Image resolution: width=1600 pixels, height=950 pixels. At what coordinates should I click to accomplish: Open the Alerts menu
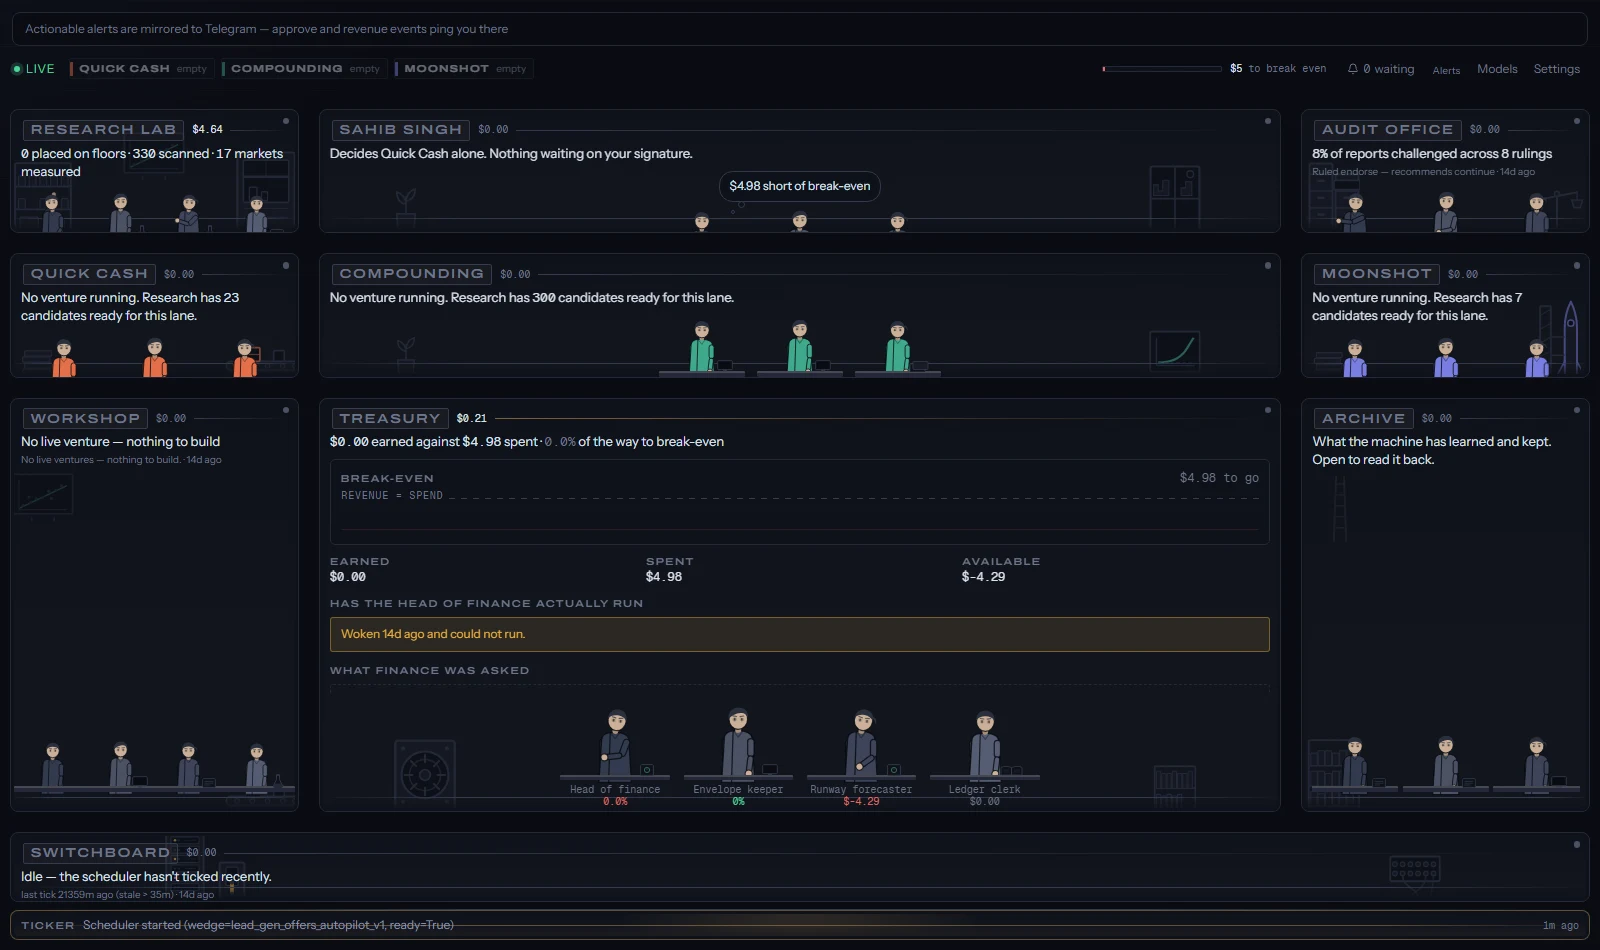(1446, 70)
